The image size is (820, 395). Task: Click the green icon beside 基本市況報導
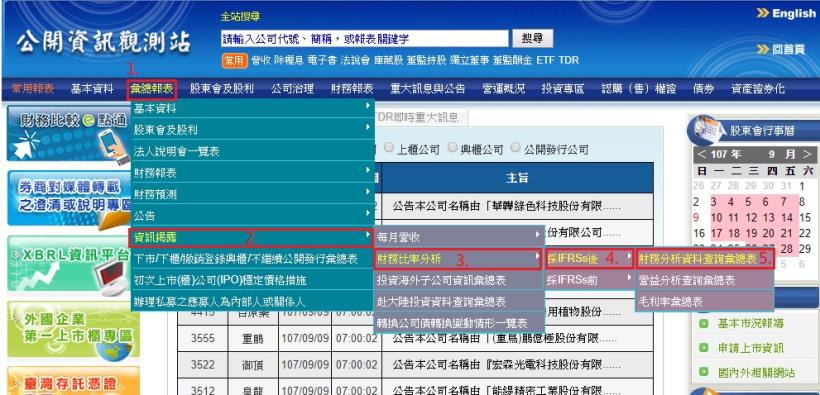(x=703, y=324)
